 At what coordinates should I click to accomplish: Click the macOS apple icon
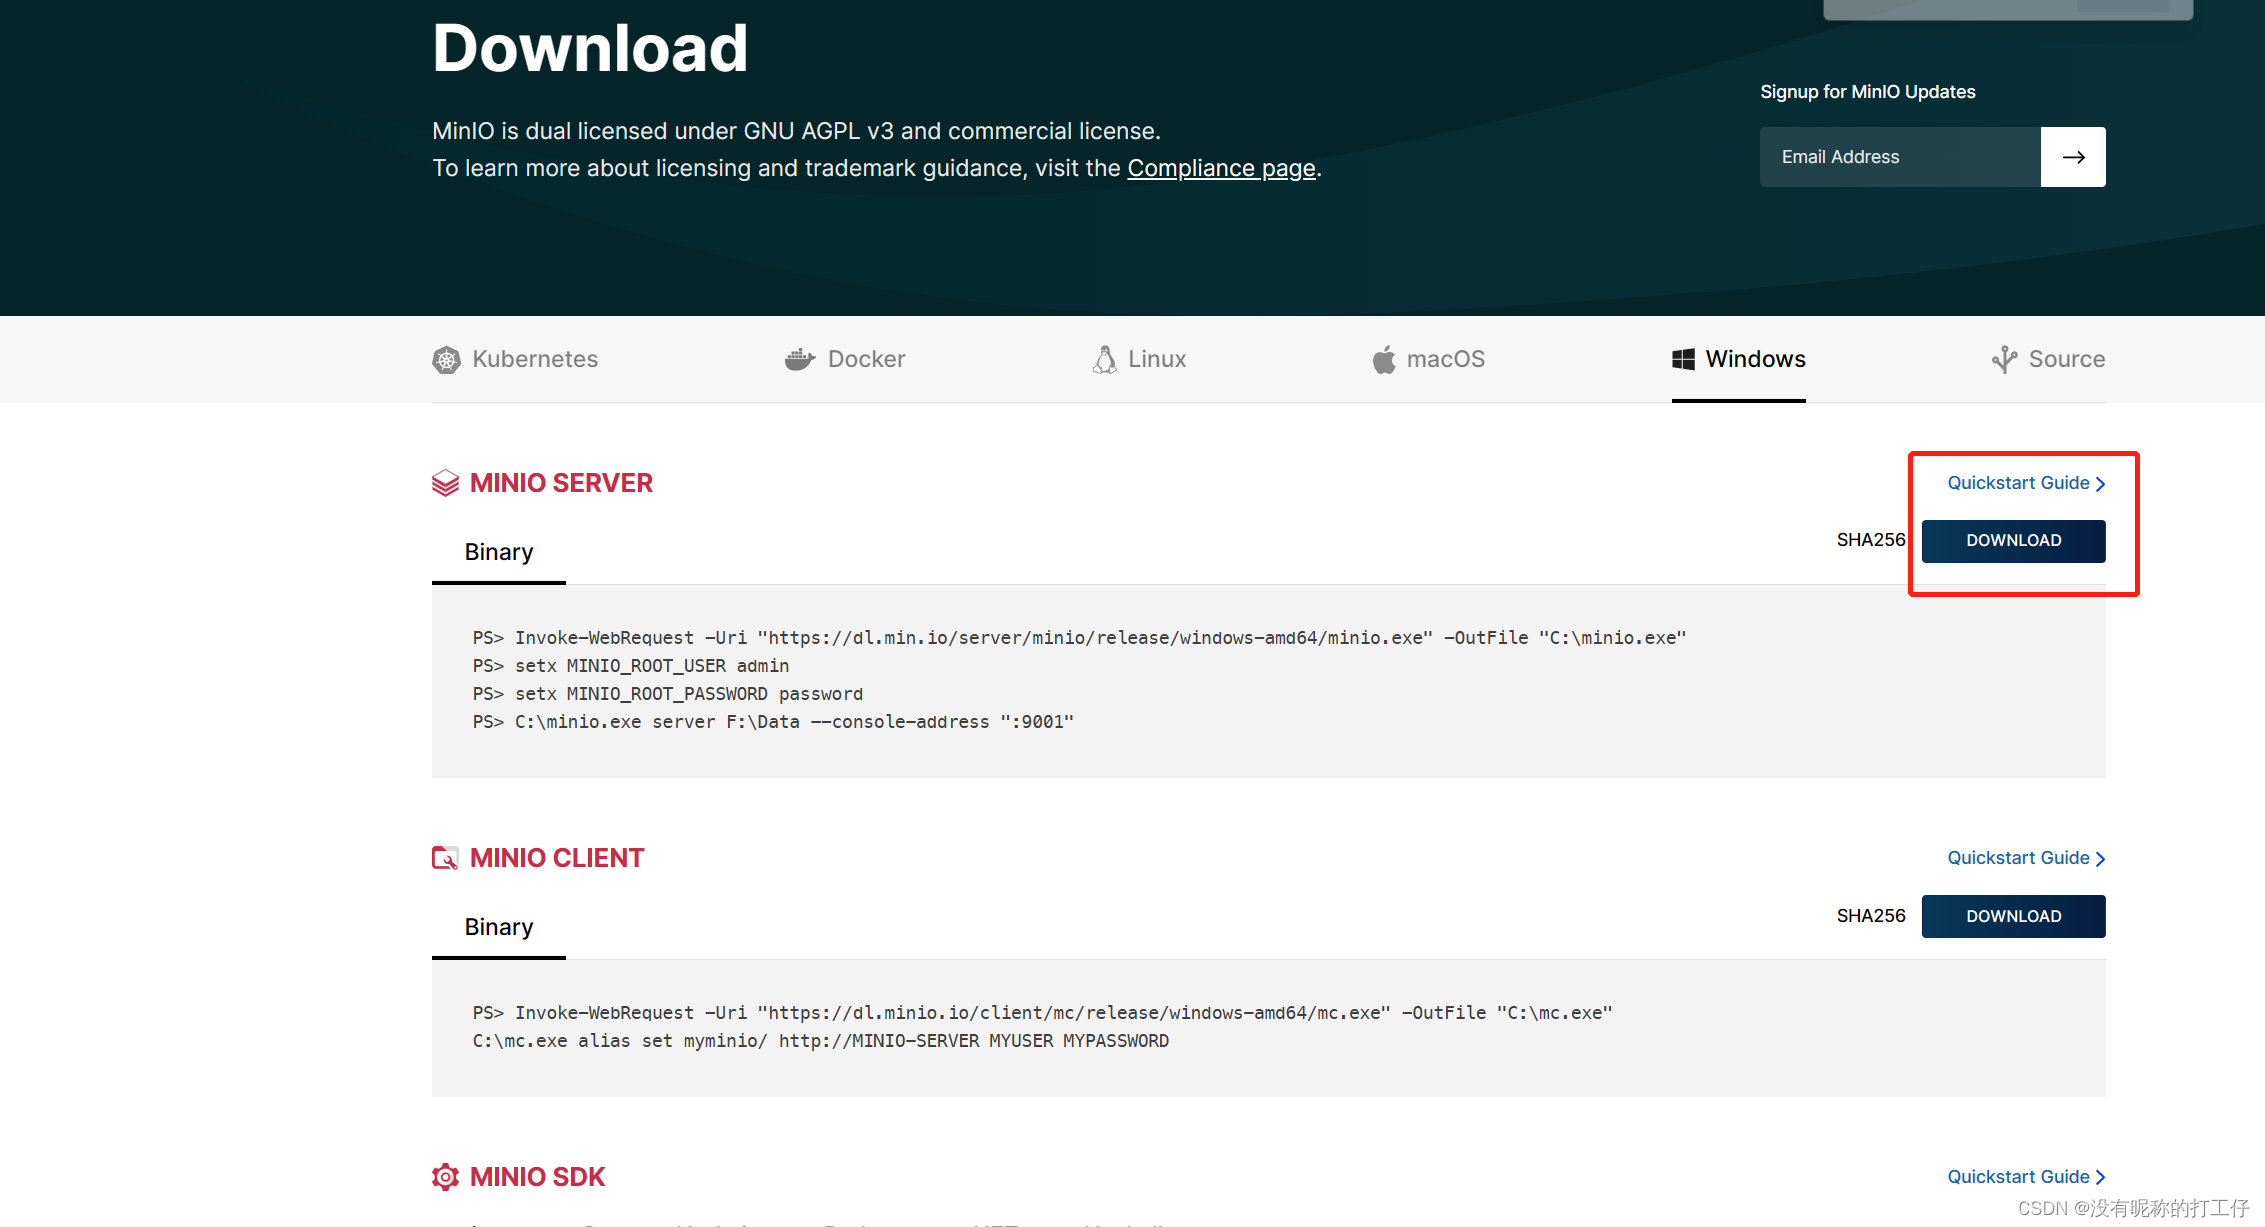(1384, 359)
